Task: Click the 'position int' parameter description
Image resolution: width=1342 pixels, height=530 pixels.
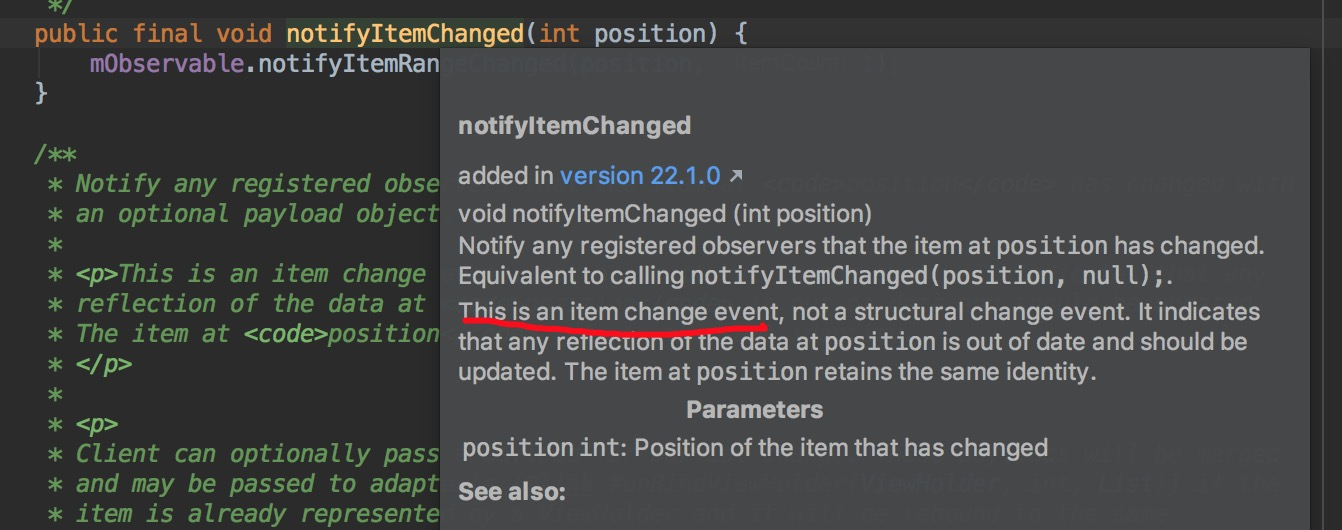Action: click(x=755, y=447)
